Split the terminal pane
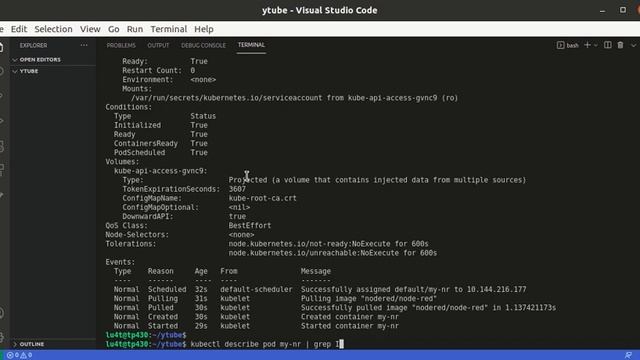 click(608, 45)
